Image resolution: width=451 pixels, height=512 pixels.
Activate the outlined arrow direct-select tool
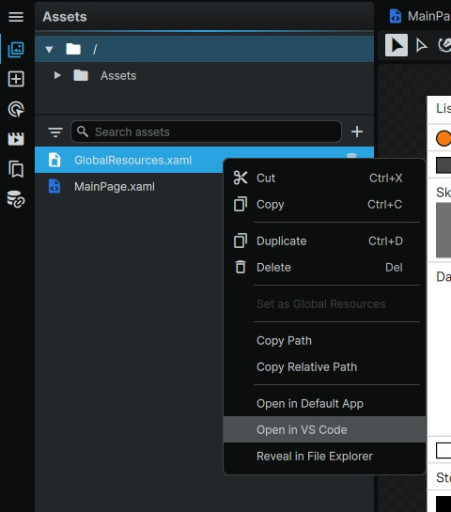421,45
